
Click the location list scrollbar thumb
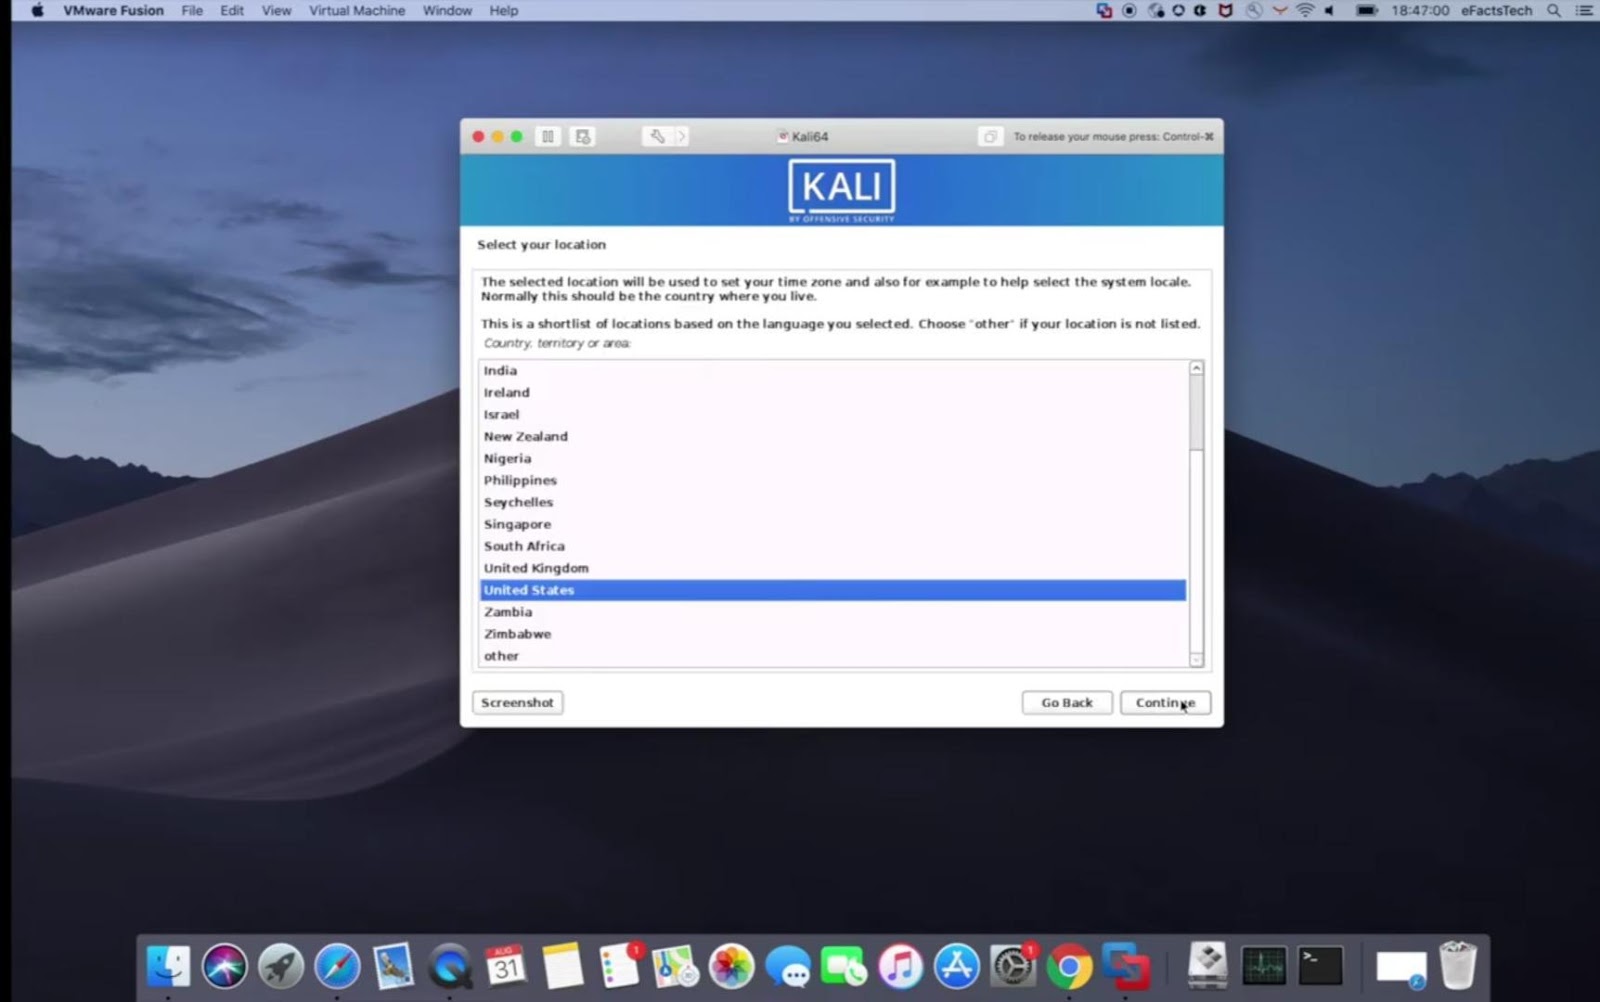(1196, 413)
